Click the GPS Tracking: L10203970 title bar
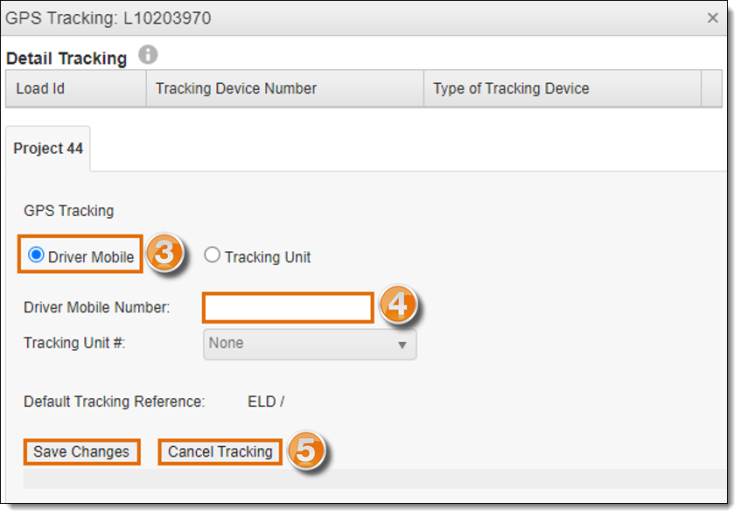 point(364,18)
